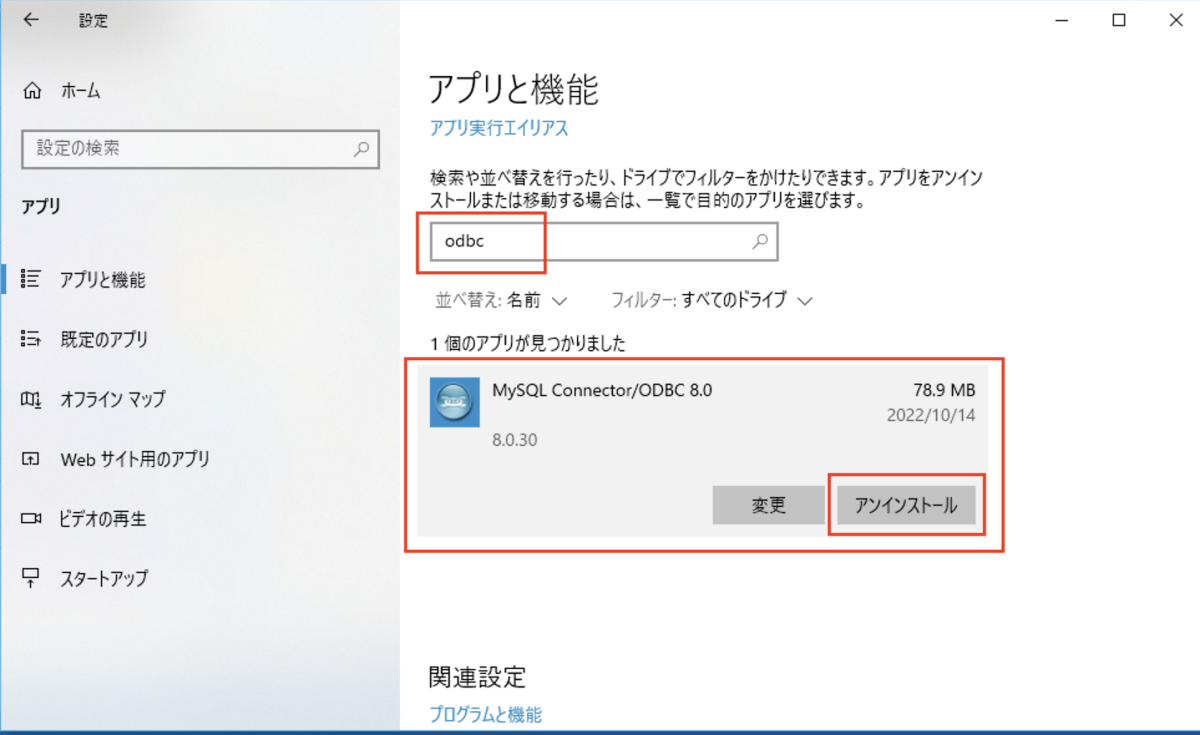Click the アプリと機能 list icon
1200x735 pixels.
(x=31, y=279)
